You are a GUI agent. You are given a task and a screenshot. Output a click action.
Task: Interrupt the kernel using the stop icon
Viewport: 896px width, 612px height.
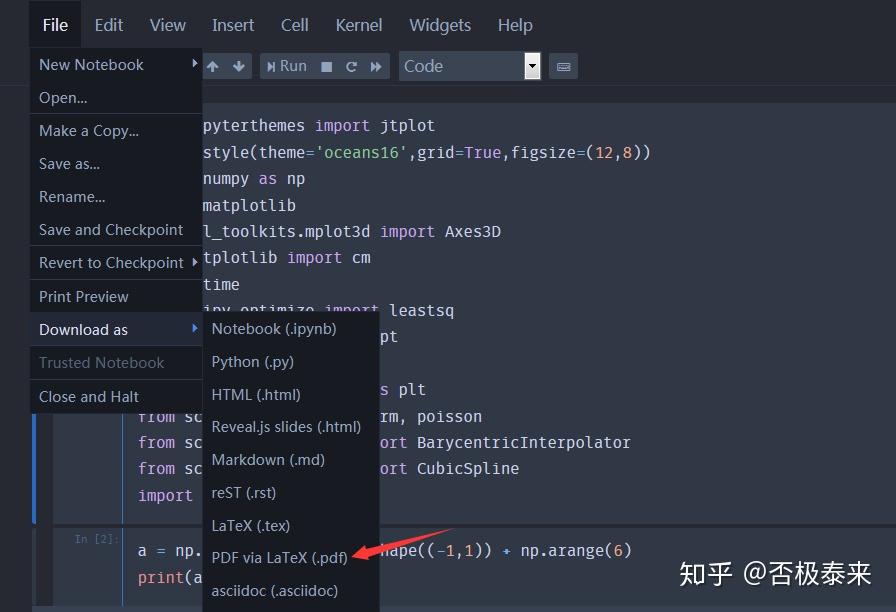pyautogui.click(x=325, y=66)
